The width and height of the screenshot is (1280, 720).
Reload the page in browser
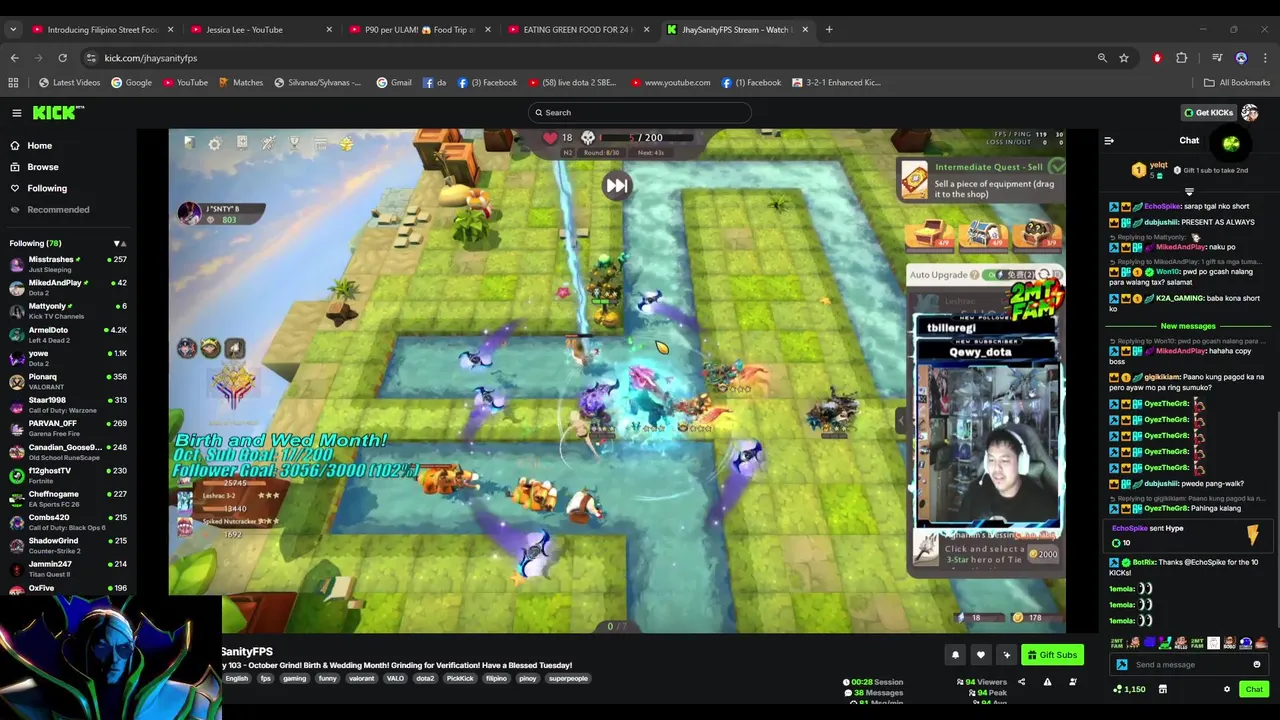pos(62,58)
